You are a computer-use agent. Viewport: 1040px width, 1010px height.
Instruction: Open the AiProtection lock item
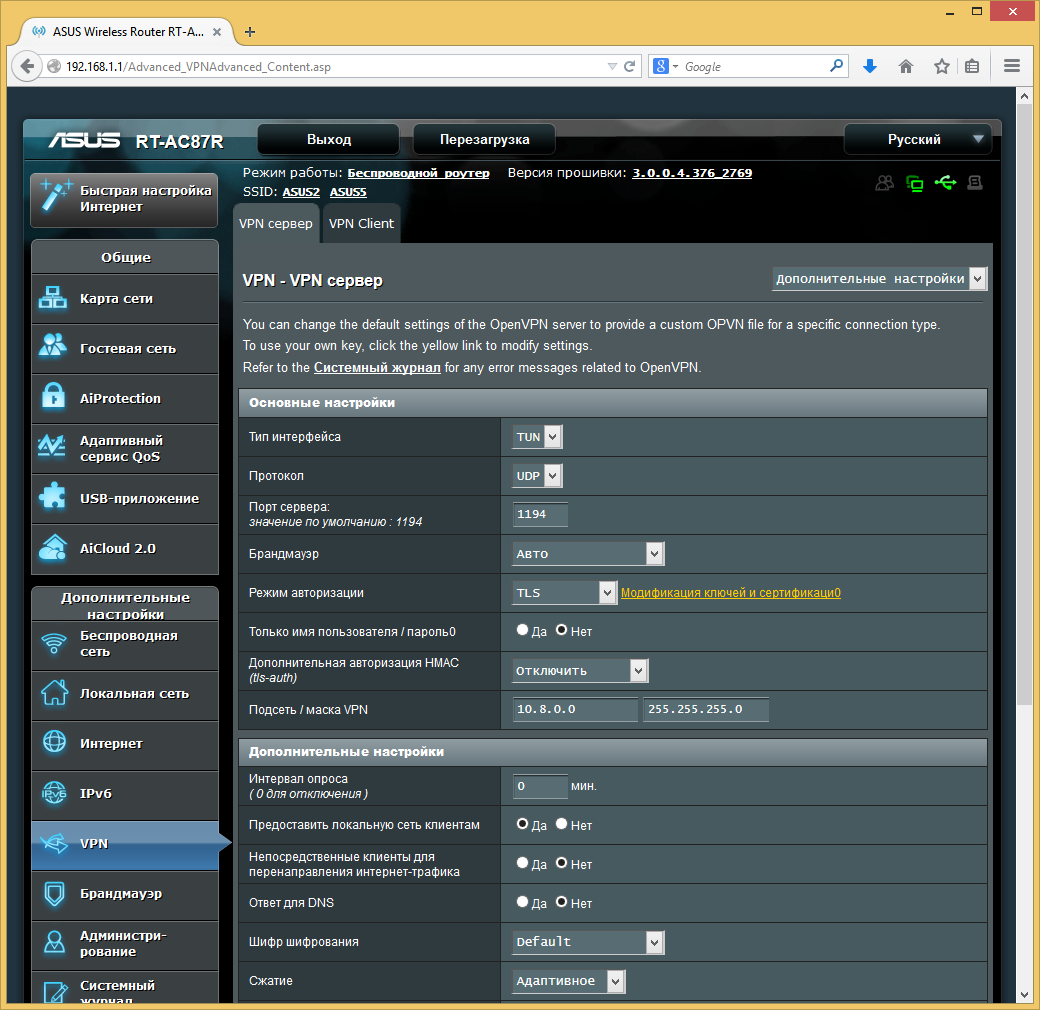[125, 399]
